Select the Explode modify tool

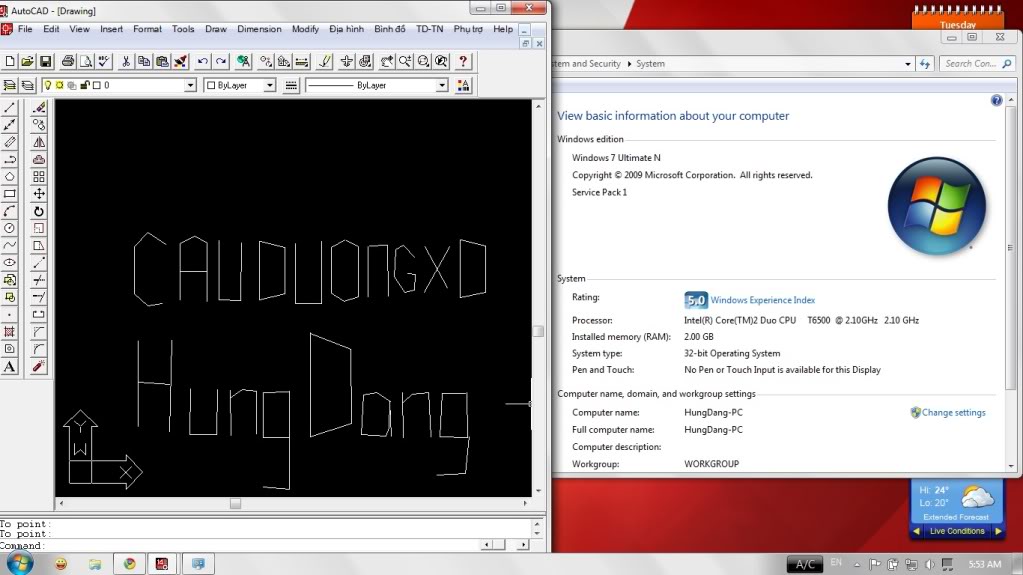39,366
